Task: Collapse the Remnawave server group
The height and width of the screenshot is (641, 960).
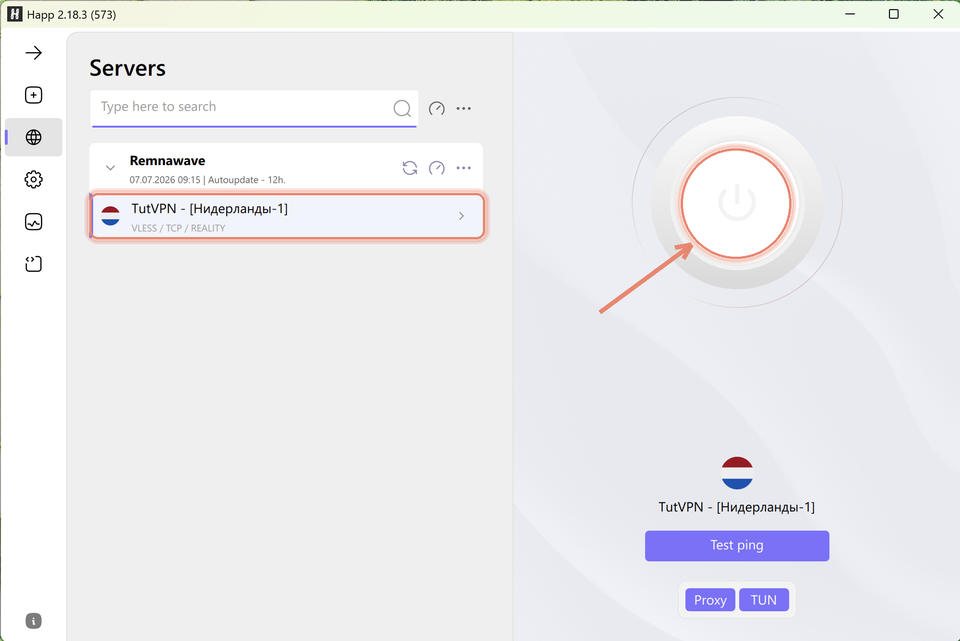Action: [110, 168]
